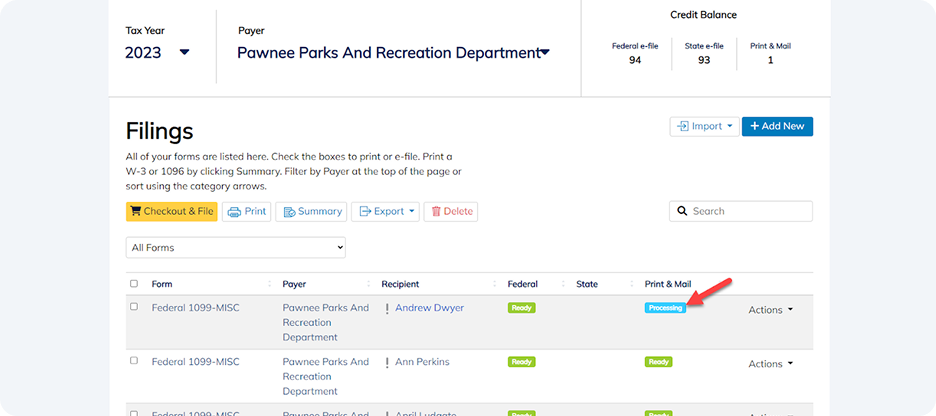Click the Processing status badge for Andrew Dwyer

coord(666,308)
